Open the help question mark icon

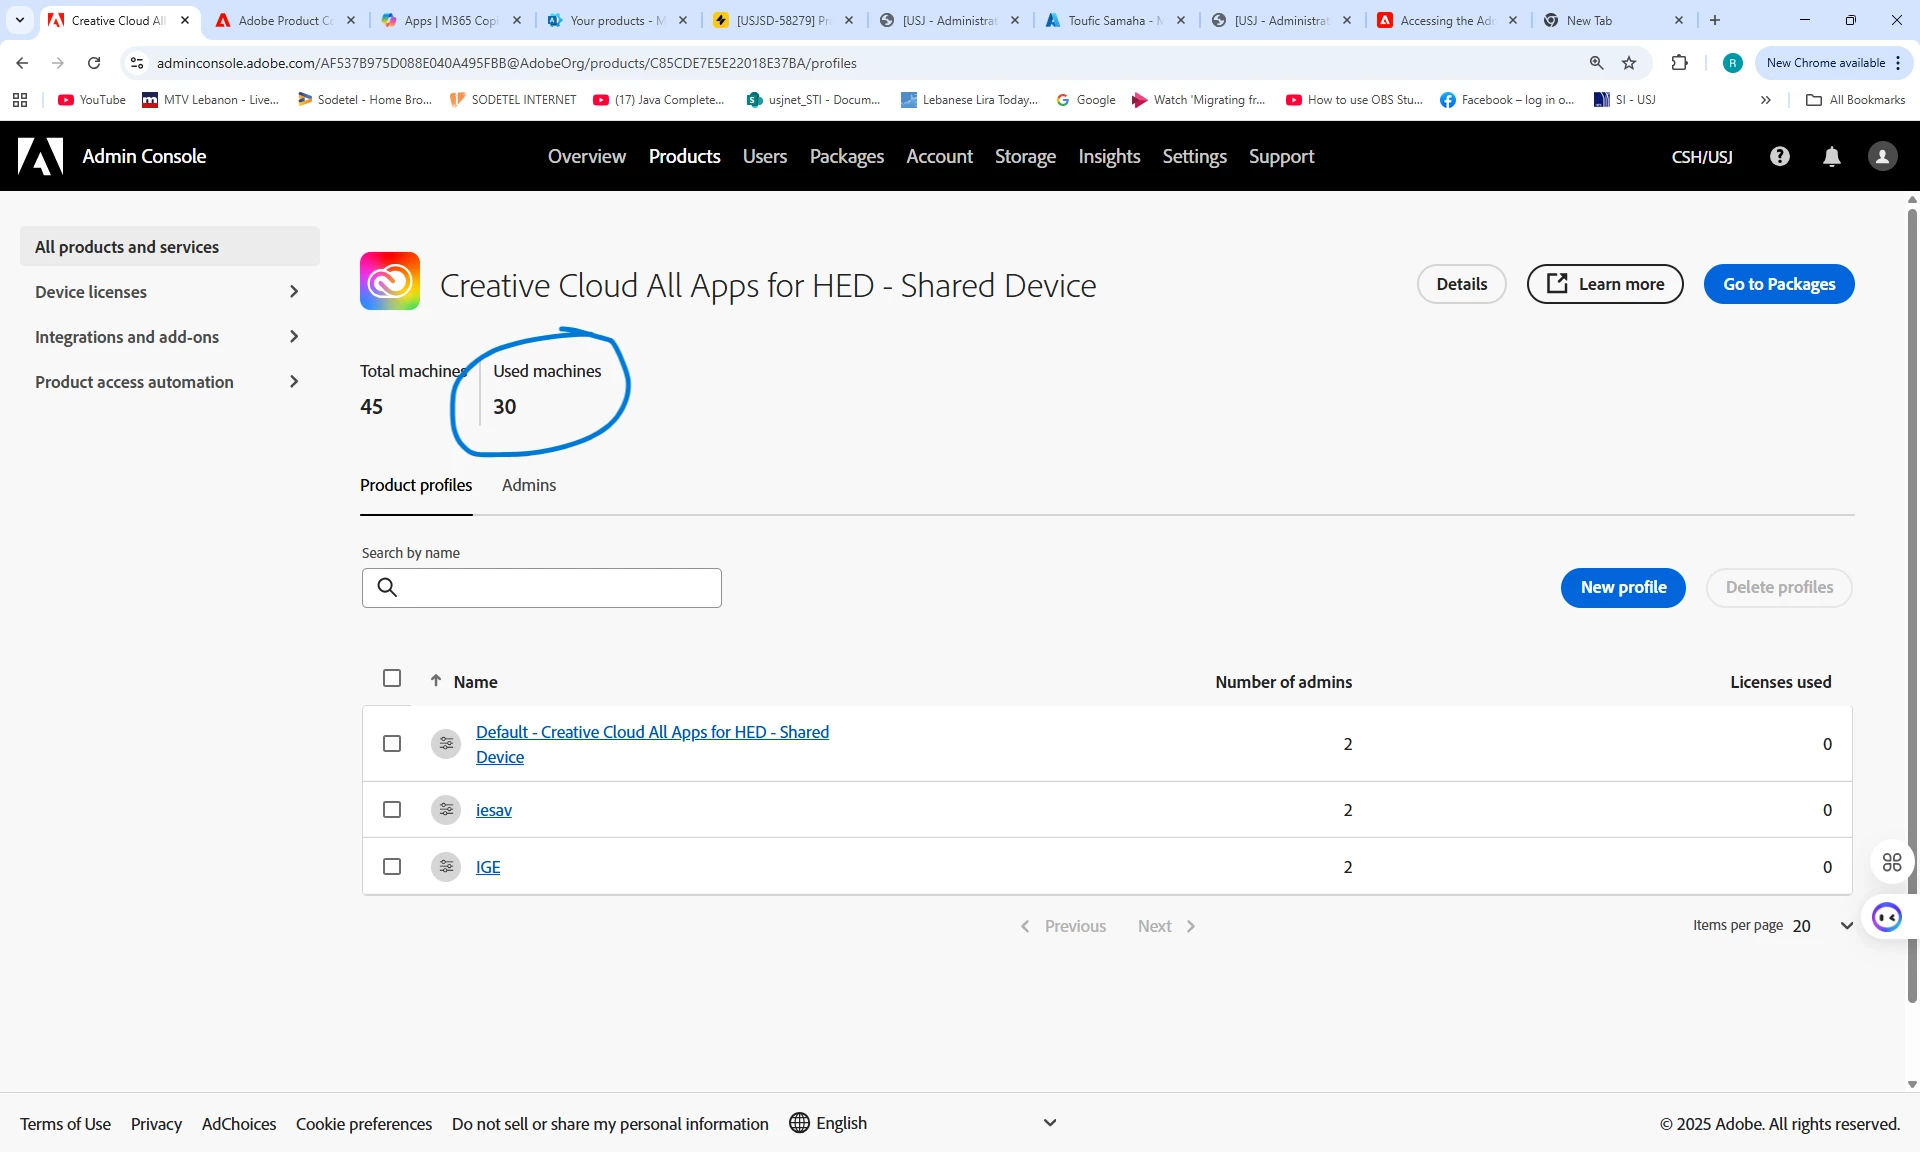click(1780, 156)
